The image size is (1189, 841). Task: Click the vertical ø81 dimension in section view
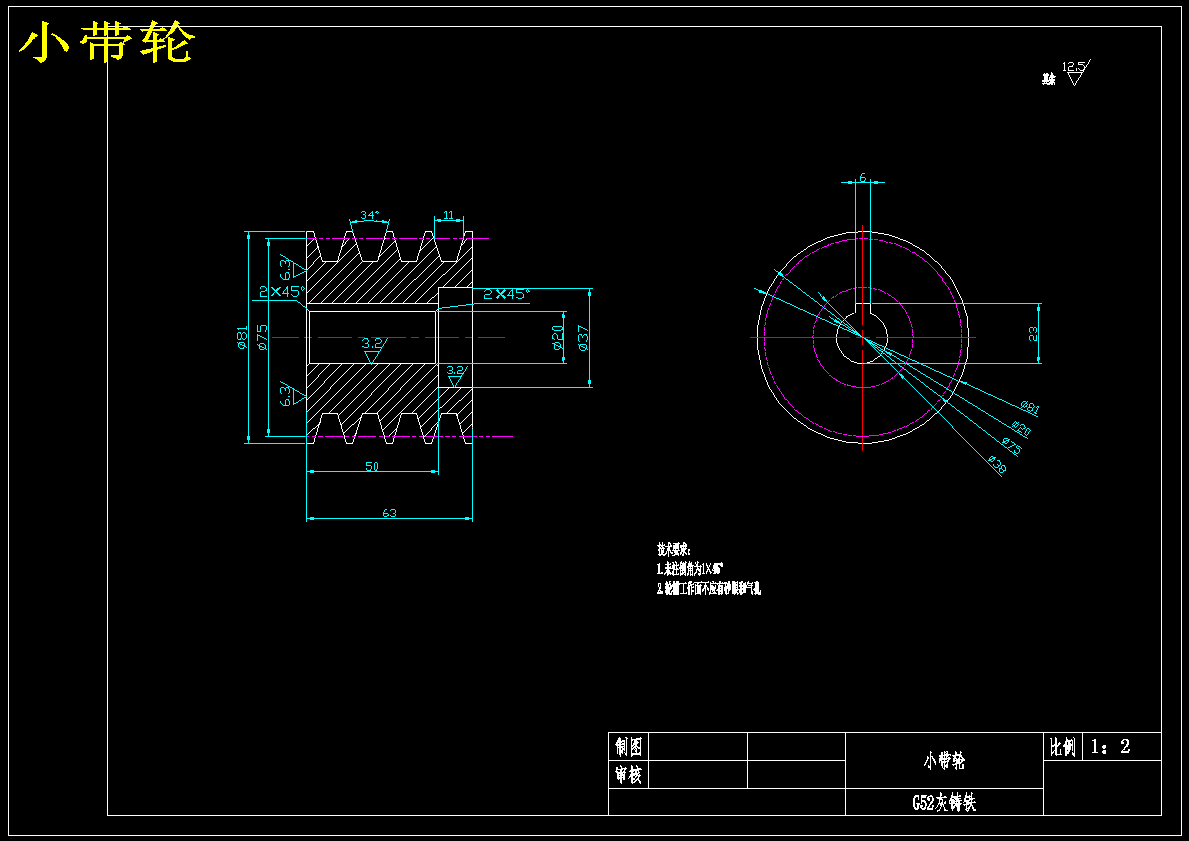(x=242, y=337)
